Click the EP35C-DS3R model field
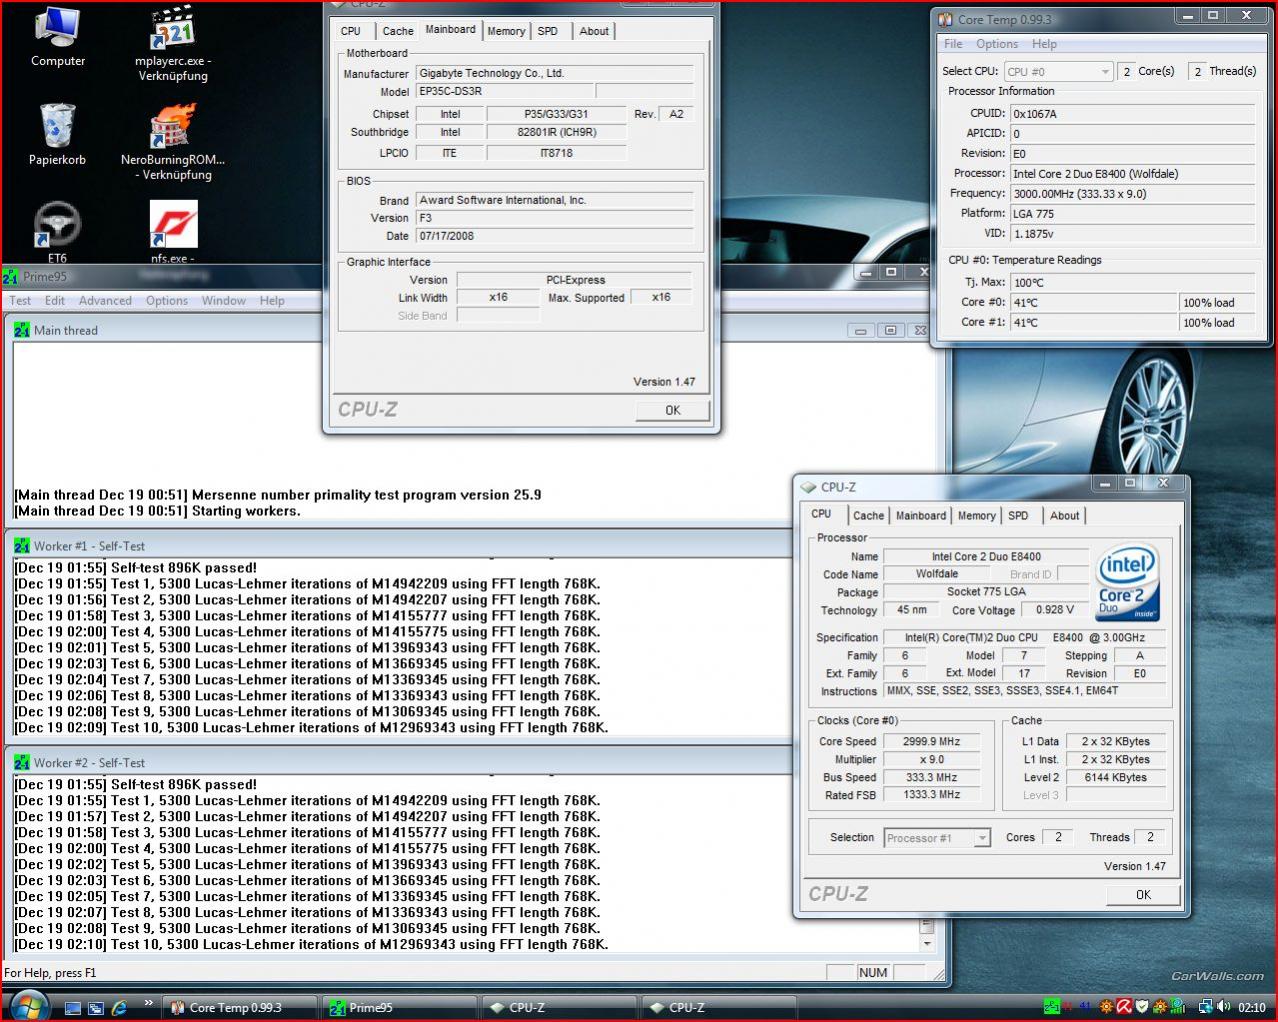The height and width of the screenshot is (1022, 1278). coord(505,91)
